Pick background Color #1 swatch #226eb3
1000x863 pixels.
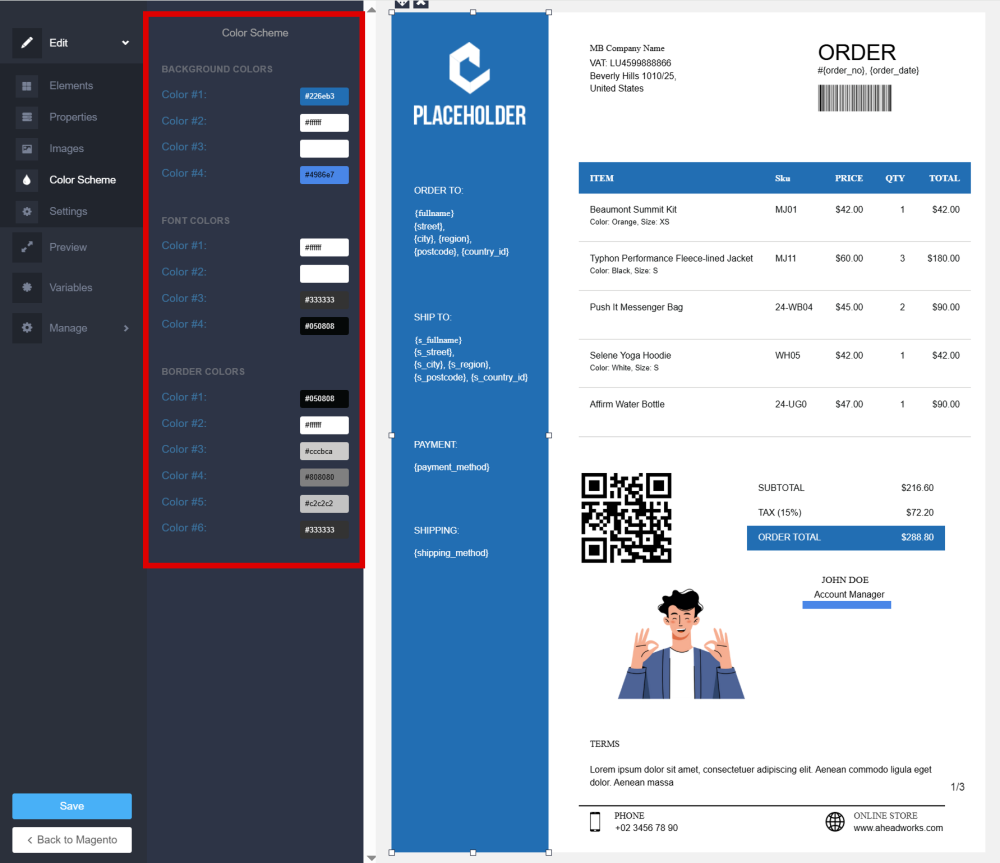point(324,96)
